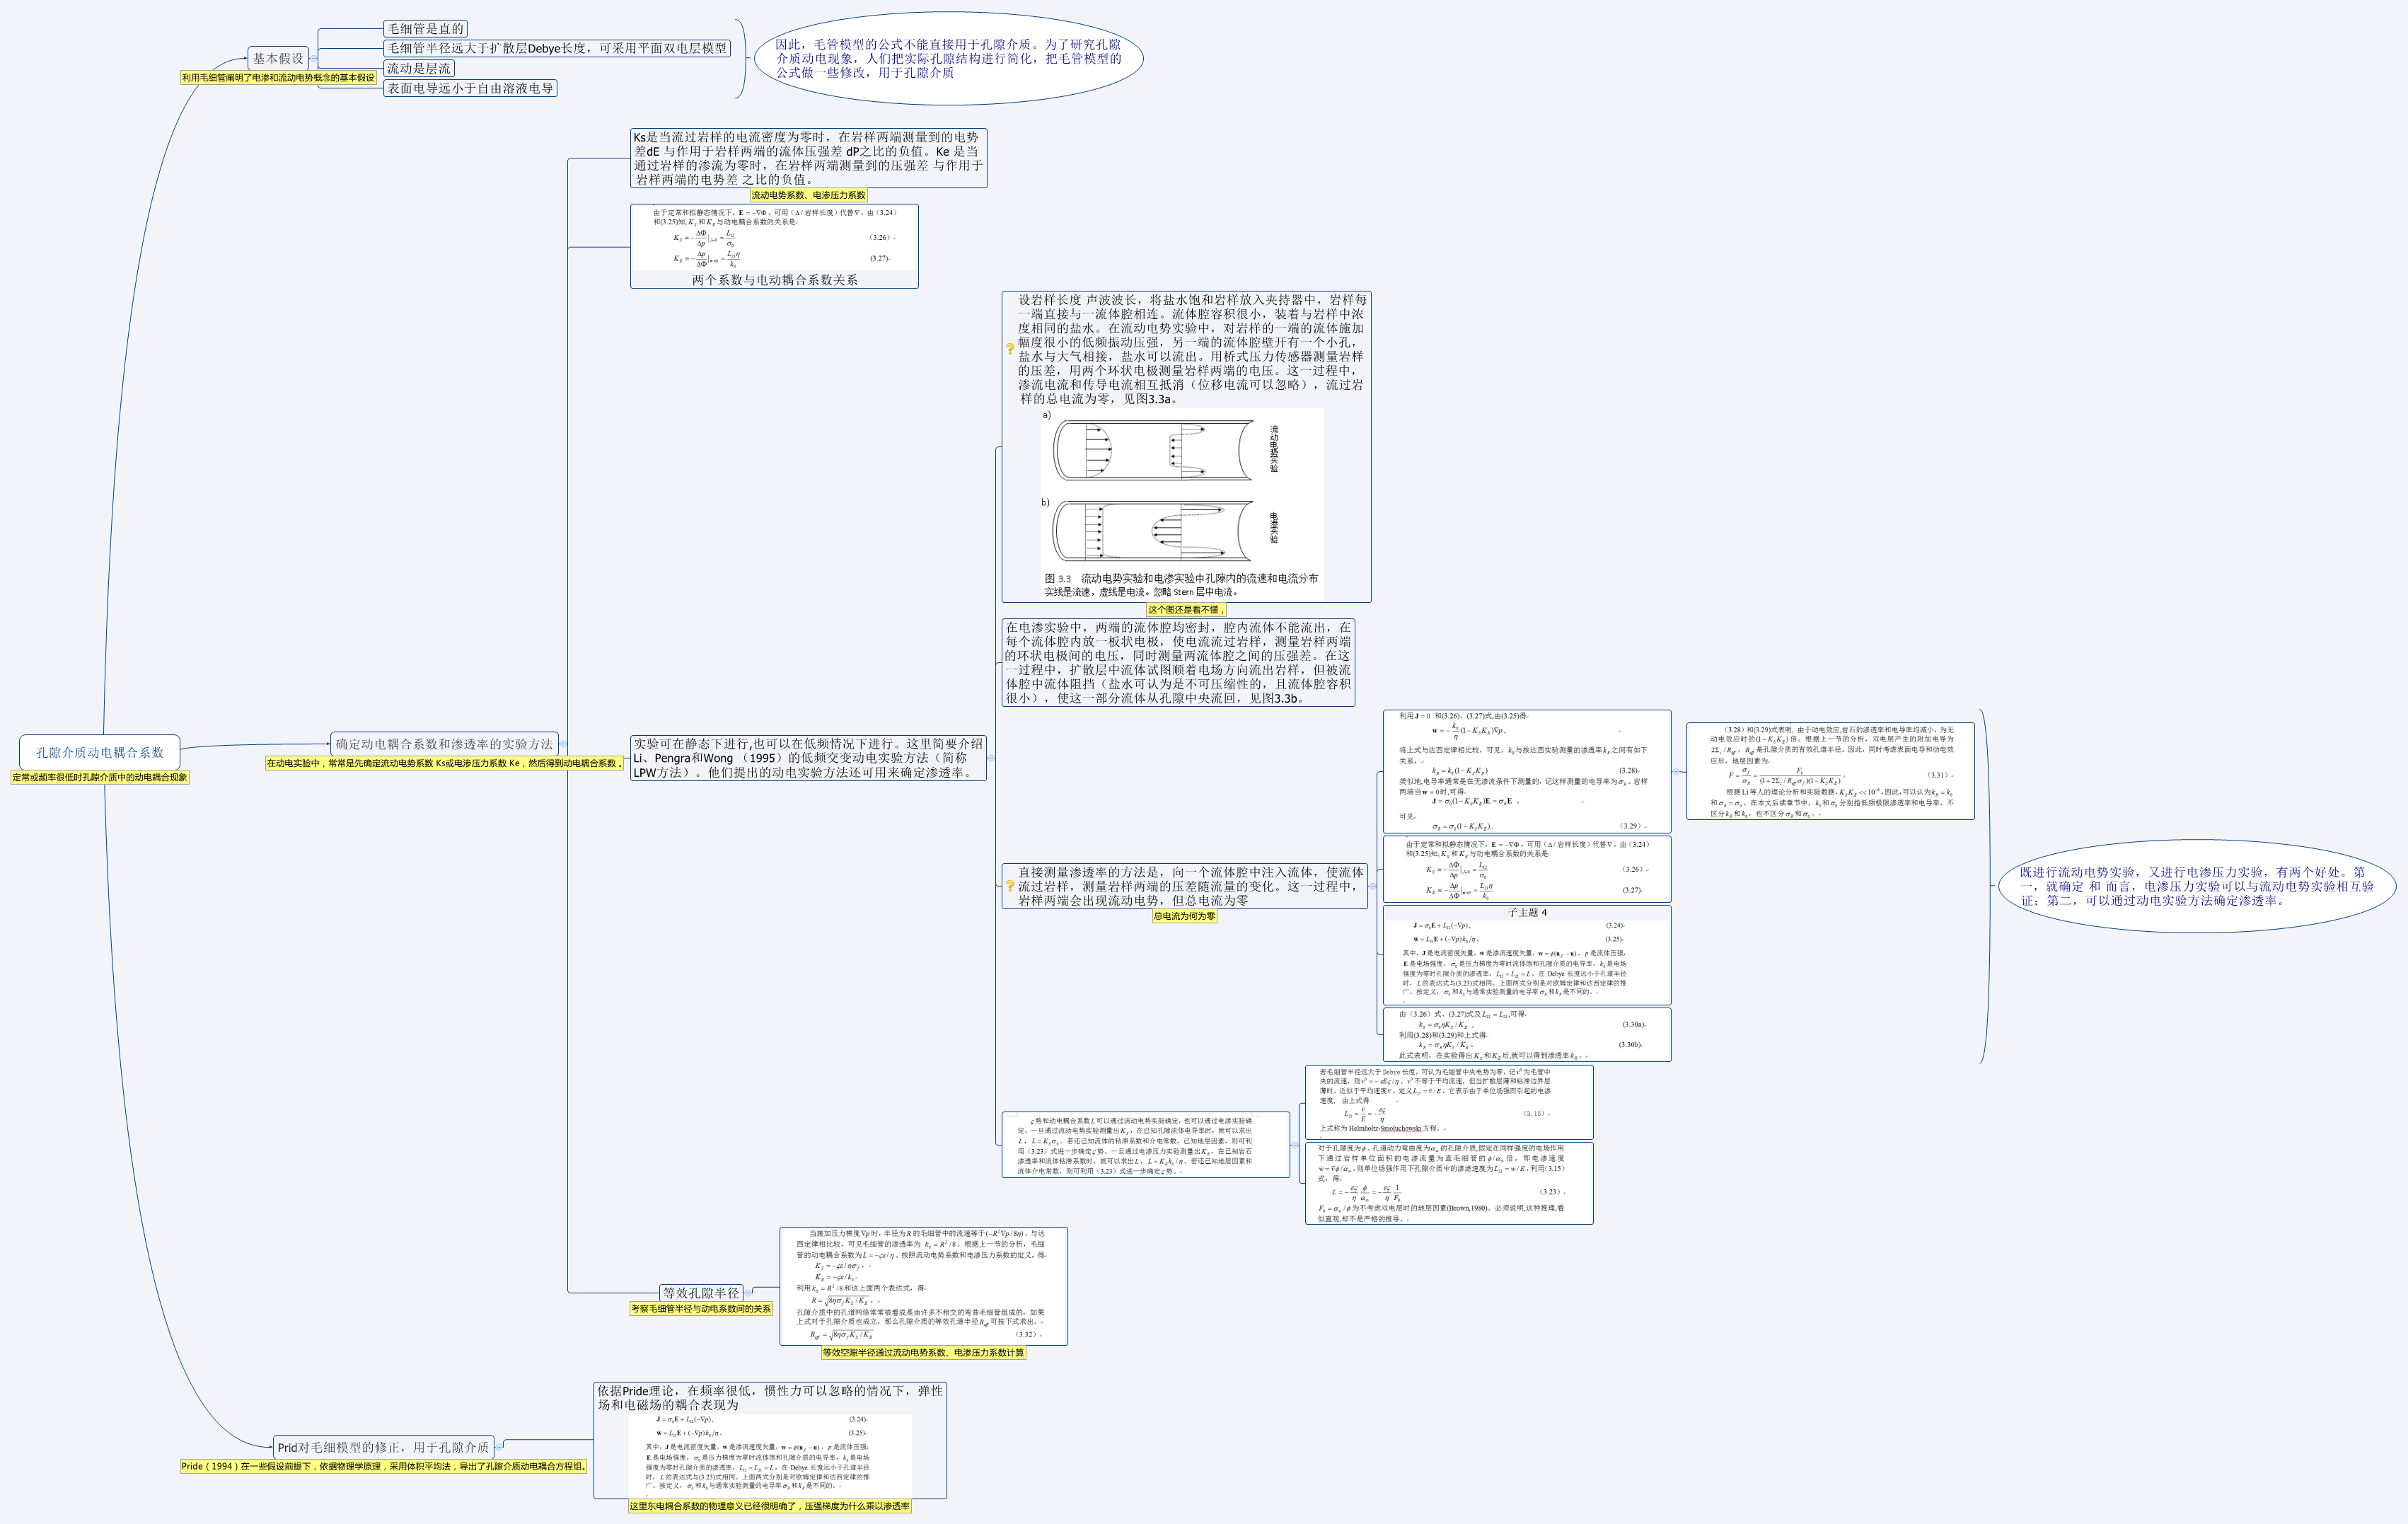Viewport: 2408px width, 1524px height.
Task: Select subtopic 流动是层流
Action: tap(419, 68)
